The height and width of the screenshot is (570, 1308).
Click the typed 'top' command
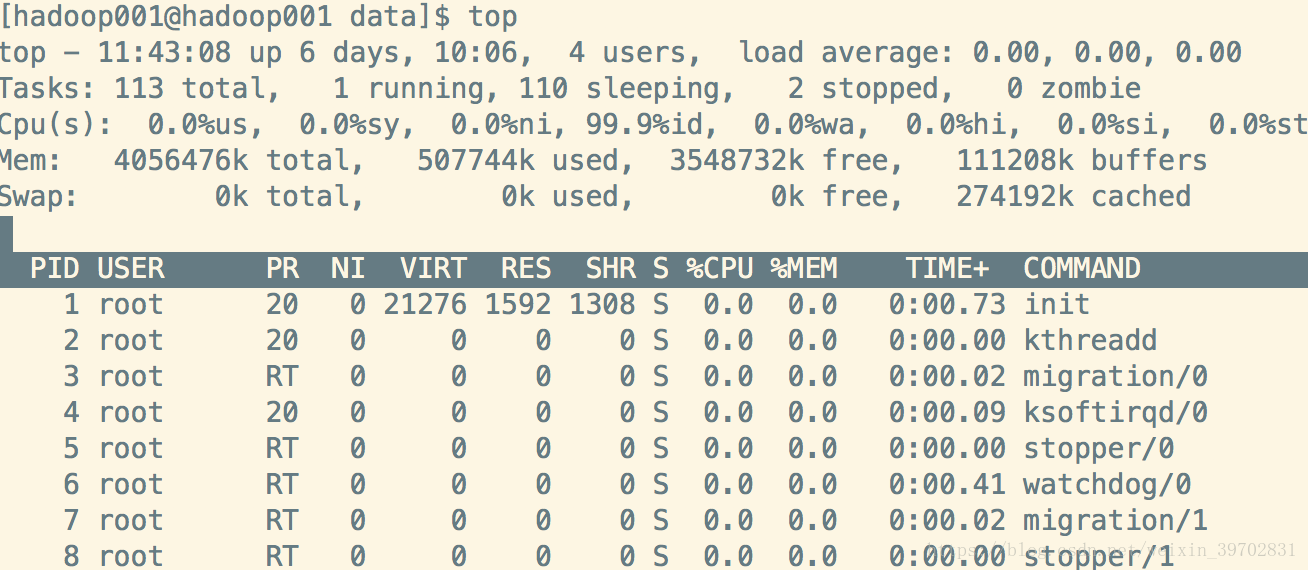493,16
